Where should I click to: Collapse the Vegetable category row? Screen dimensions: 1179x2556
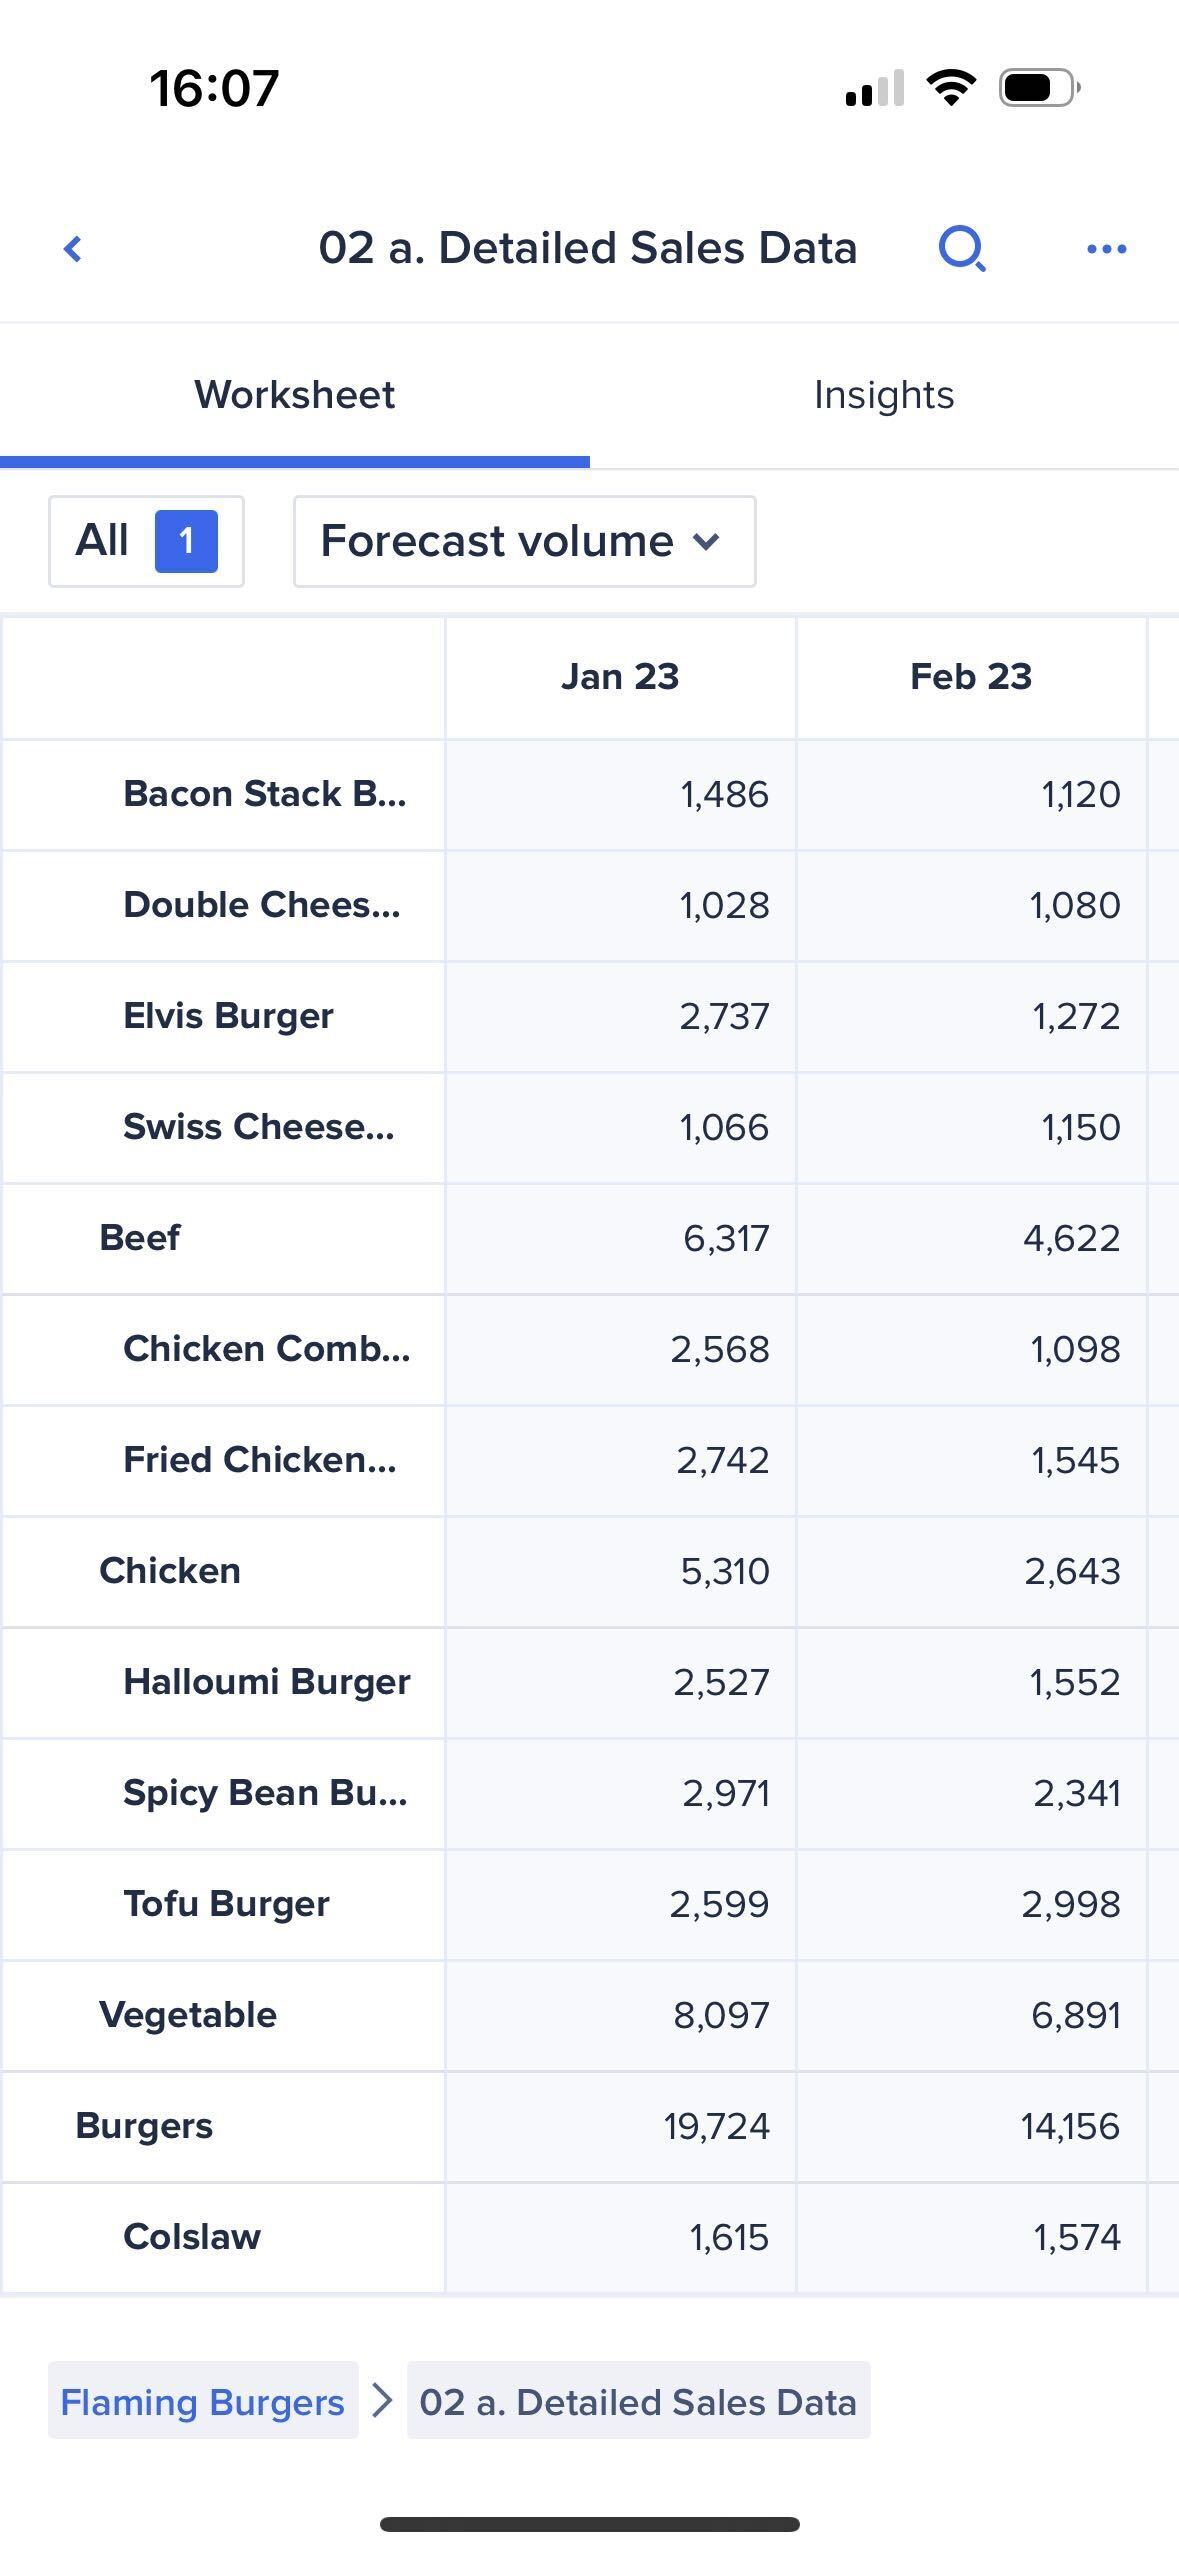point(188,2015)
